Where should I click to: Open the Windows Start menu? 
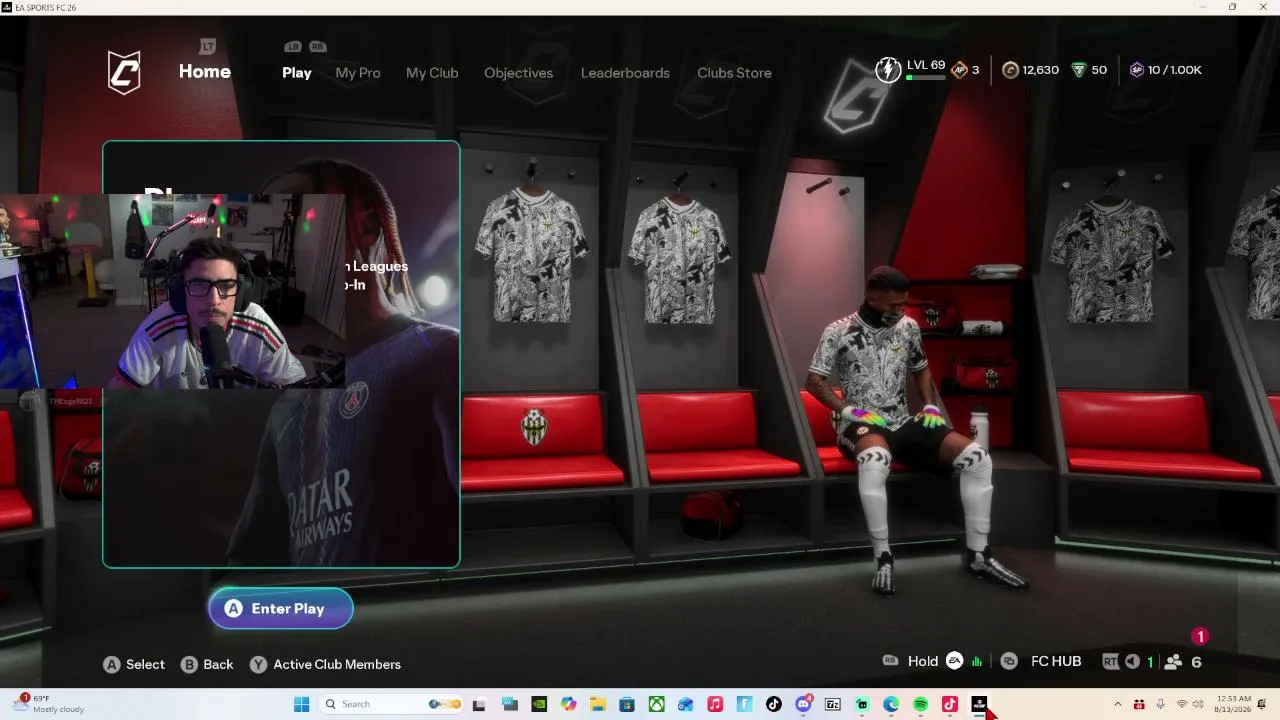point(301,704)
